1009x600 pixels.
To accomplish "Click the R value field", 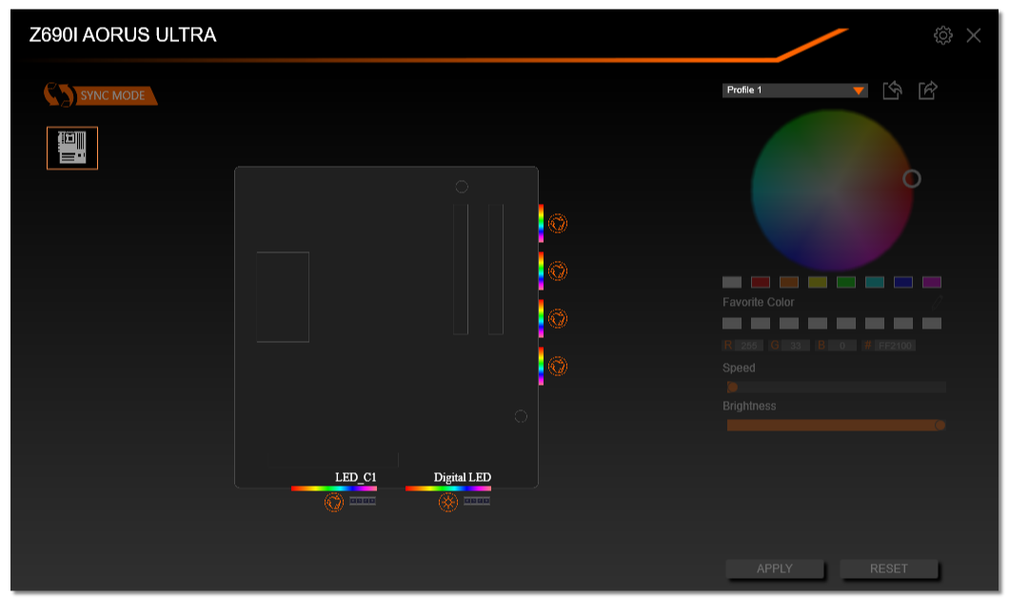I will pyautogui.click(x=748, y=346).
